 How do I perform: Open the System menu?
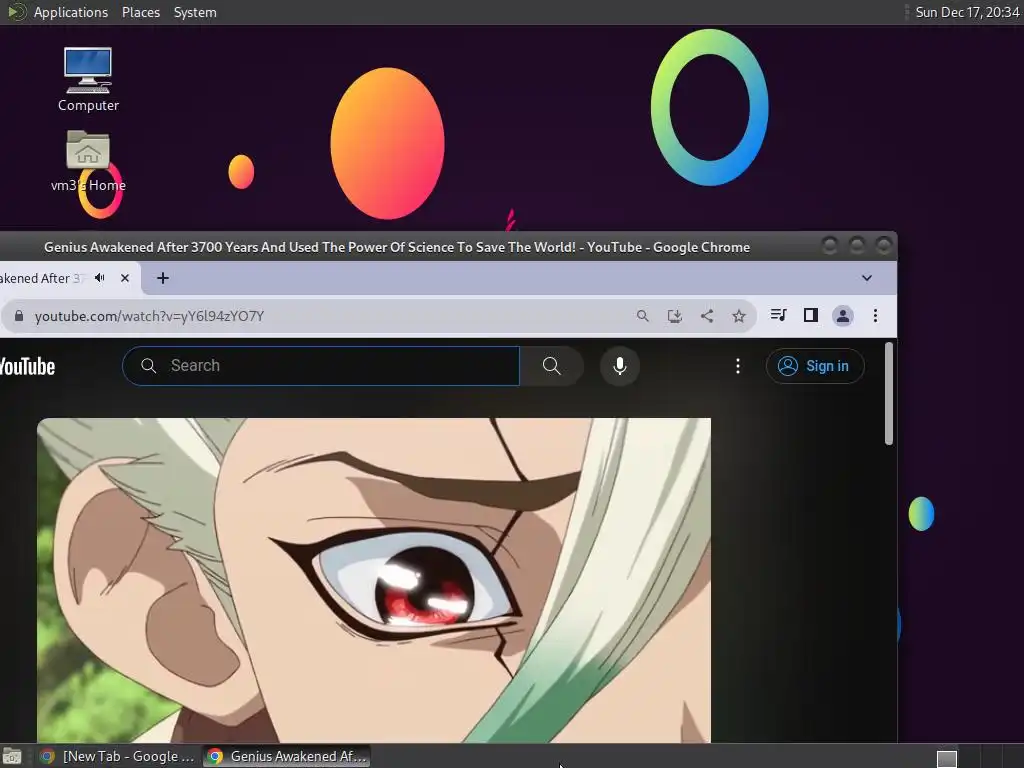click(195, 12)
